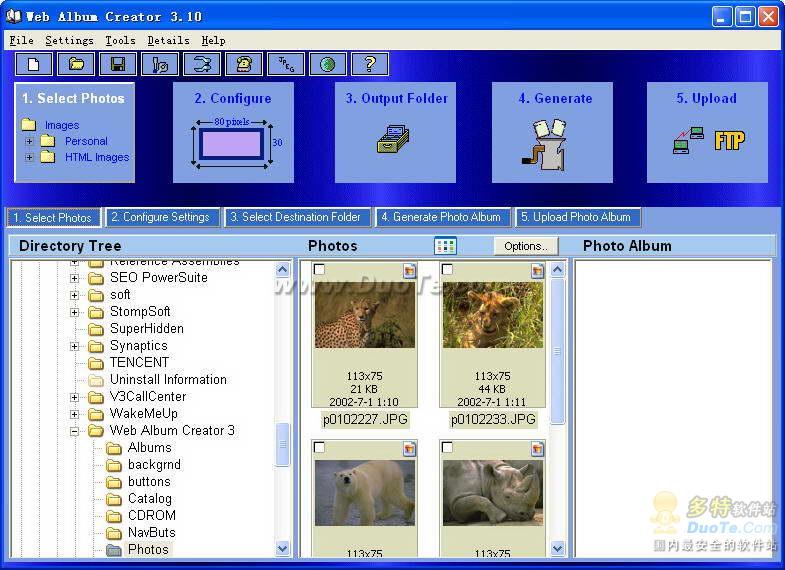Expand the Personal folder in Select Photos panel

click(29, 141)
